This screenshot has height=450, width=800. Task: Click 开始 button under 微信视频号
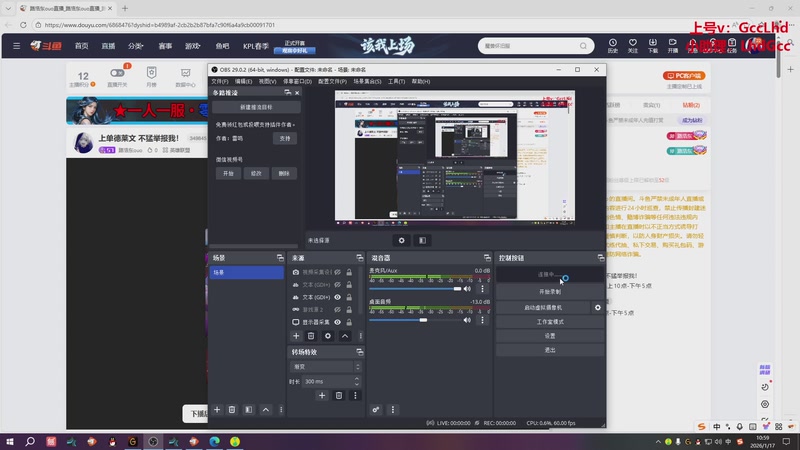228,173
